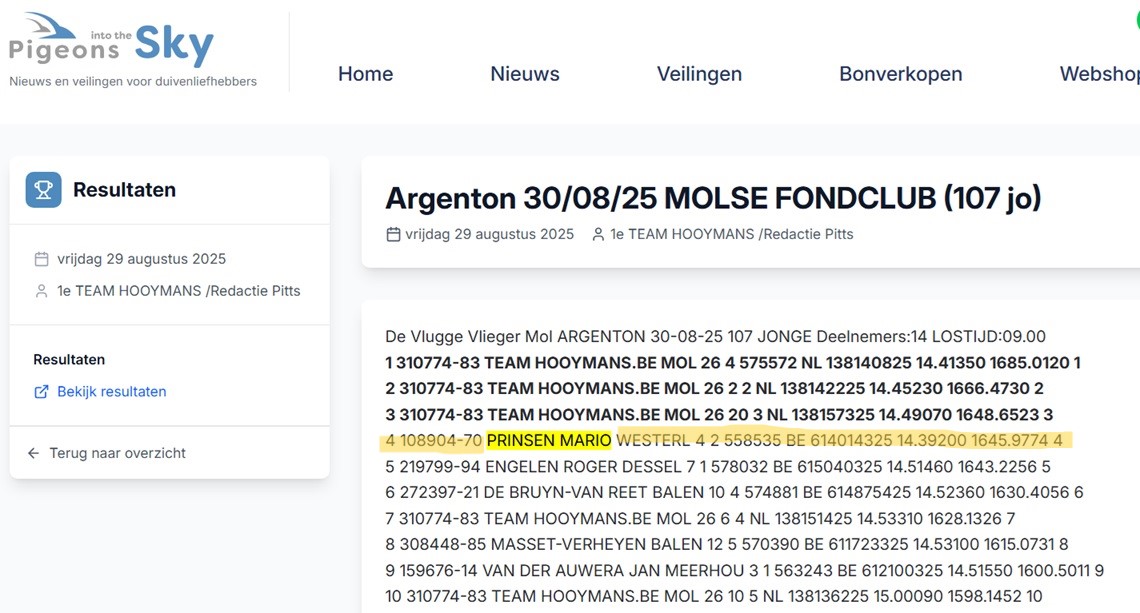Open the Webshop navigation item
Viewport: 1140px width, 613px height.
[x=1099, y=74]
